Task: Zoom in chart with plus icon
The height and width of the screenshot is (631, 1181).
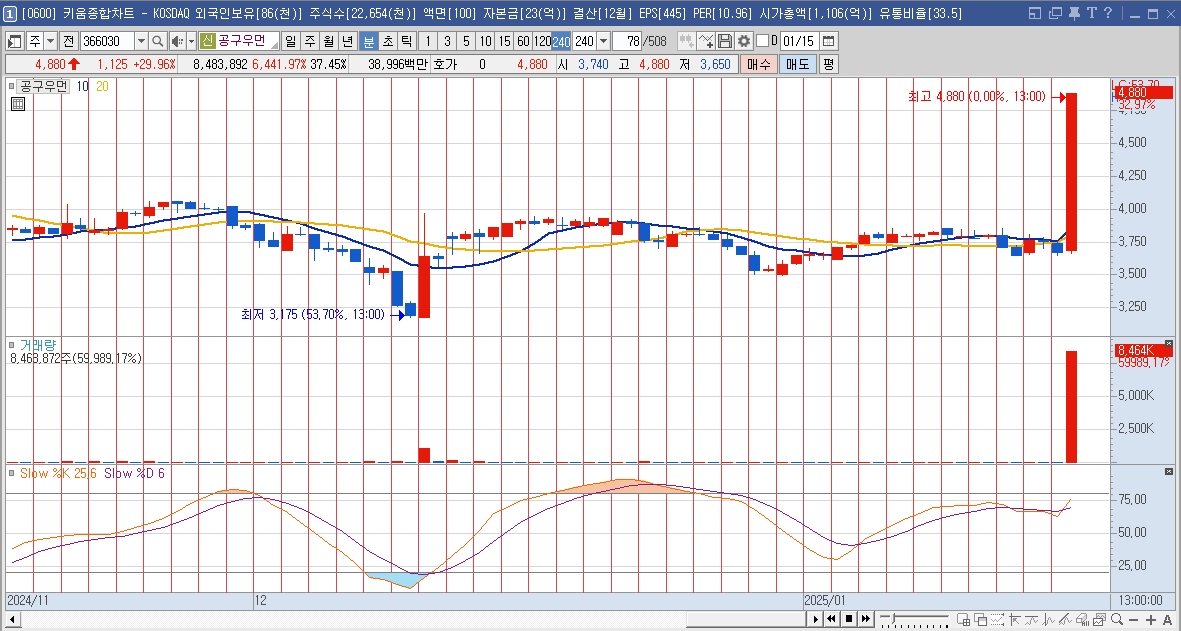Action: click(x=1150, y=619)
